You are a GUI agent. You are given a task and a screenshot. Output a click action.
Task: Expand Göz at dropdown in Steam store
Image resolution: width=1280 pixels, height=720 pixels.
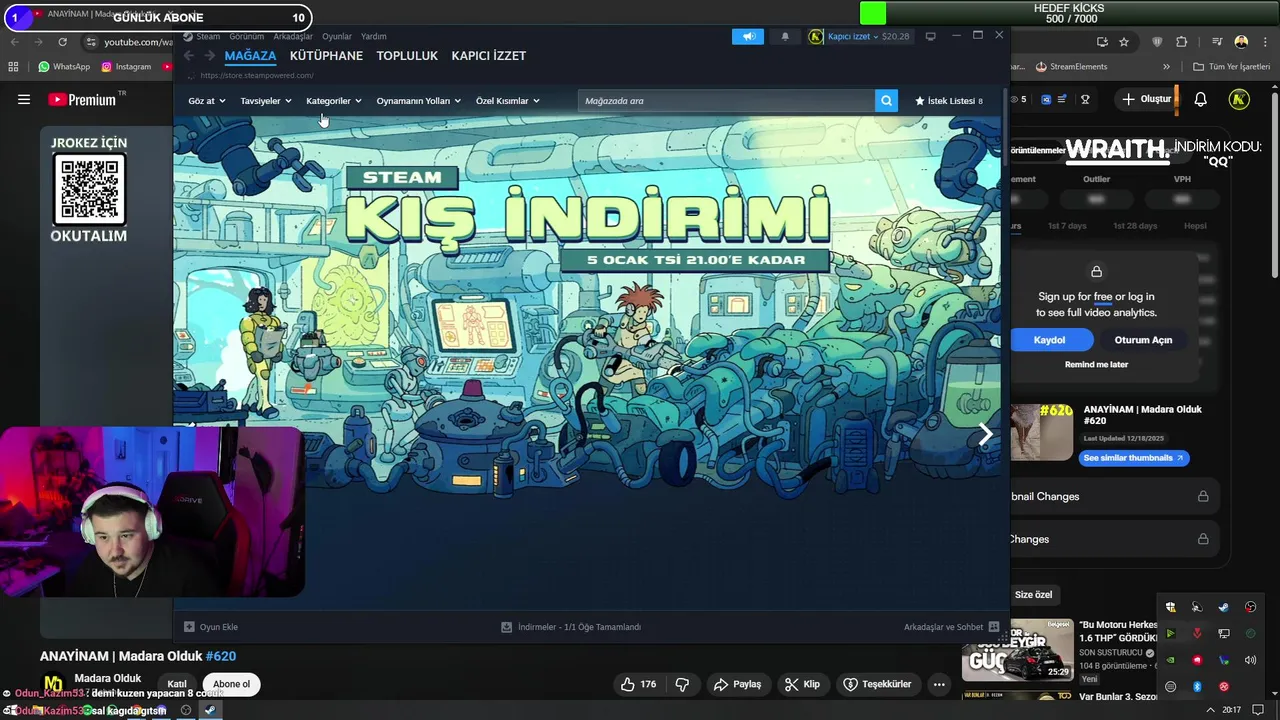tap(207, 101)
